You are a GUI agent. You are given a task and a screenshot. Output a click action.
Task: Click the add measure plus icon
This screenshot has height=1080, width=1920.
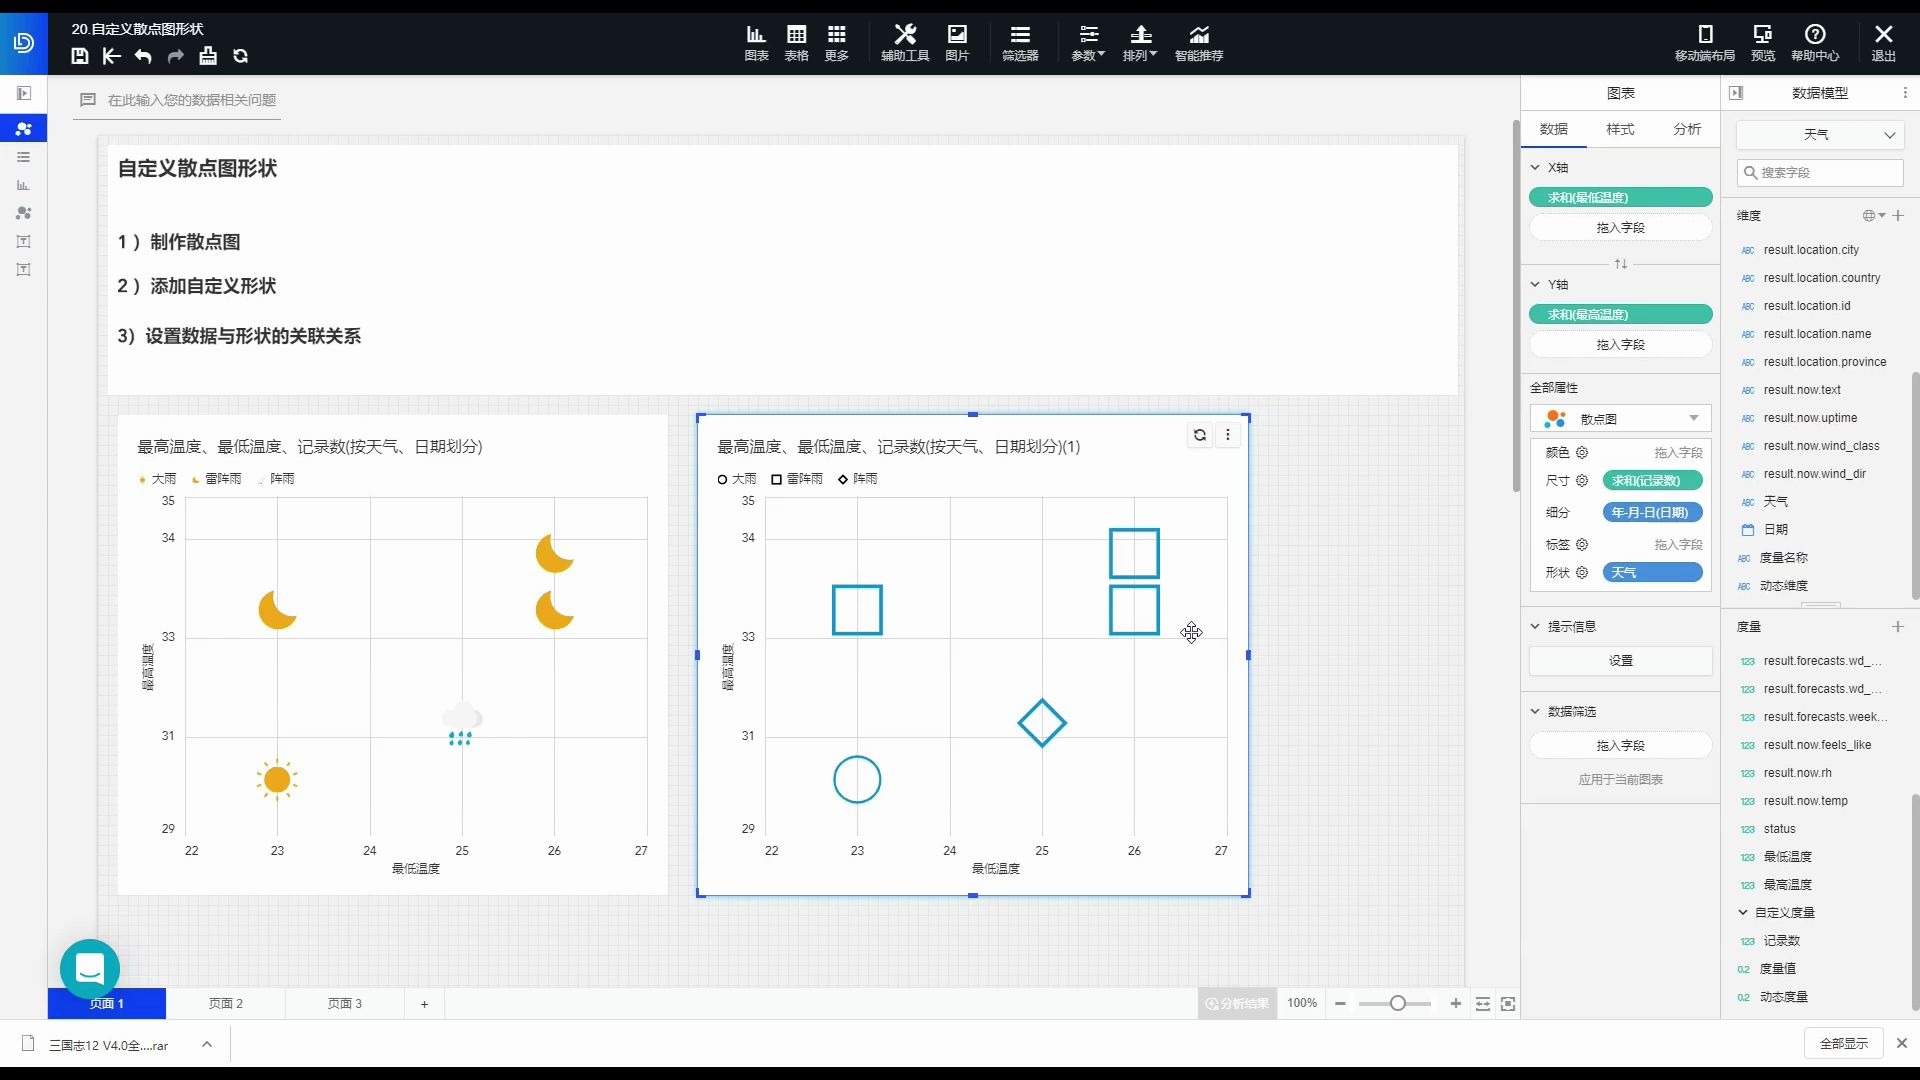tap(1898, 626)
